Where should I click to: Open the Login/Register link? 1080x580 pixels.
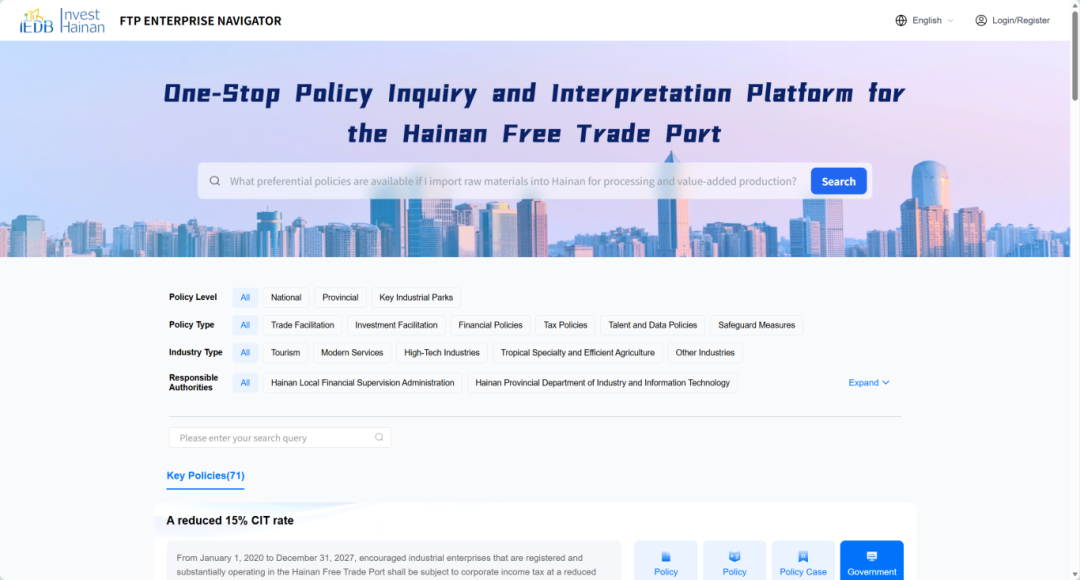[x=1020, y=20]
